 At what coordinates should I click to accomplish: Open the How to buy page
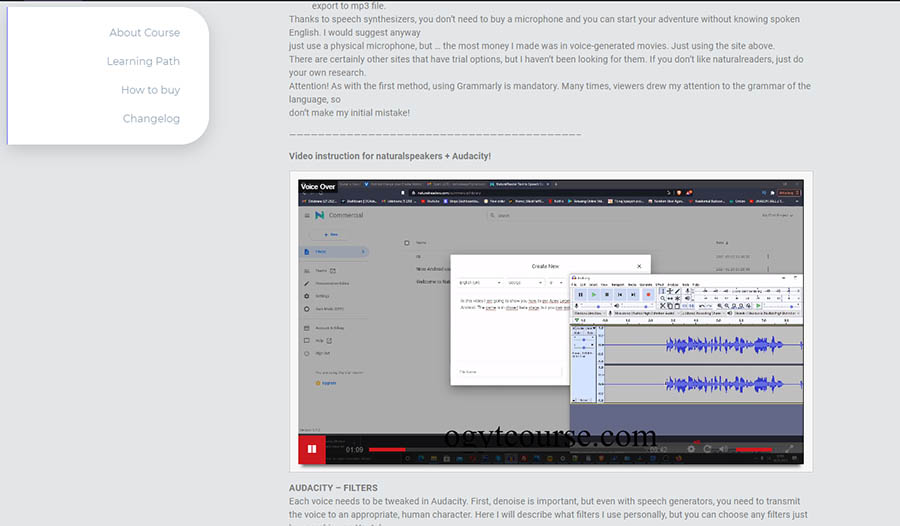pyautogui.click(x=150, y=90)
